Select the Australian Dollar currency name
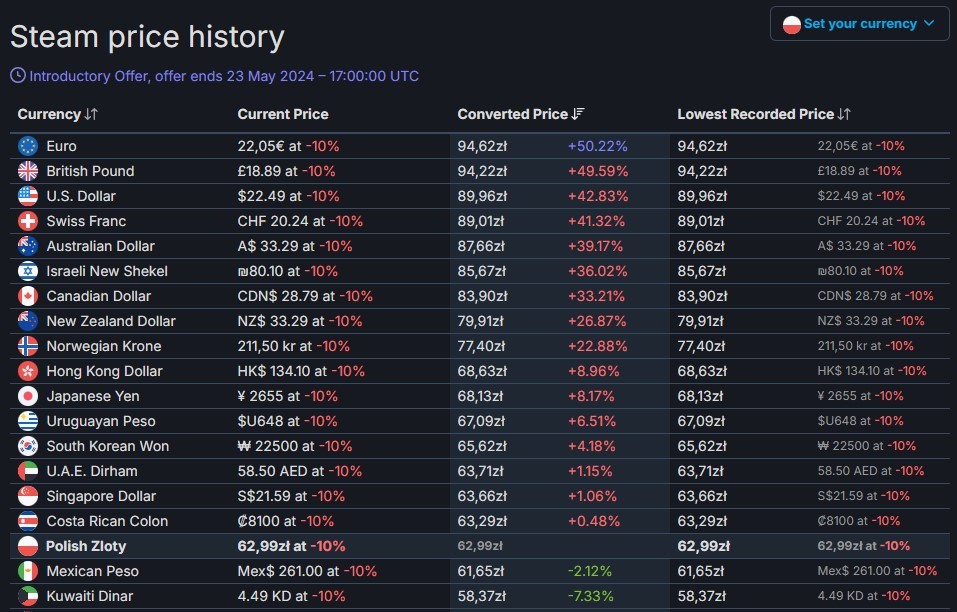 click(101, 247)
